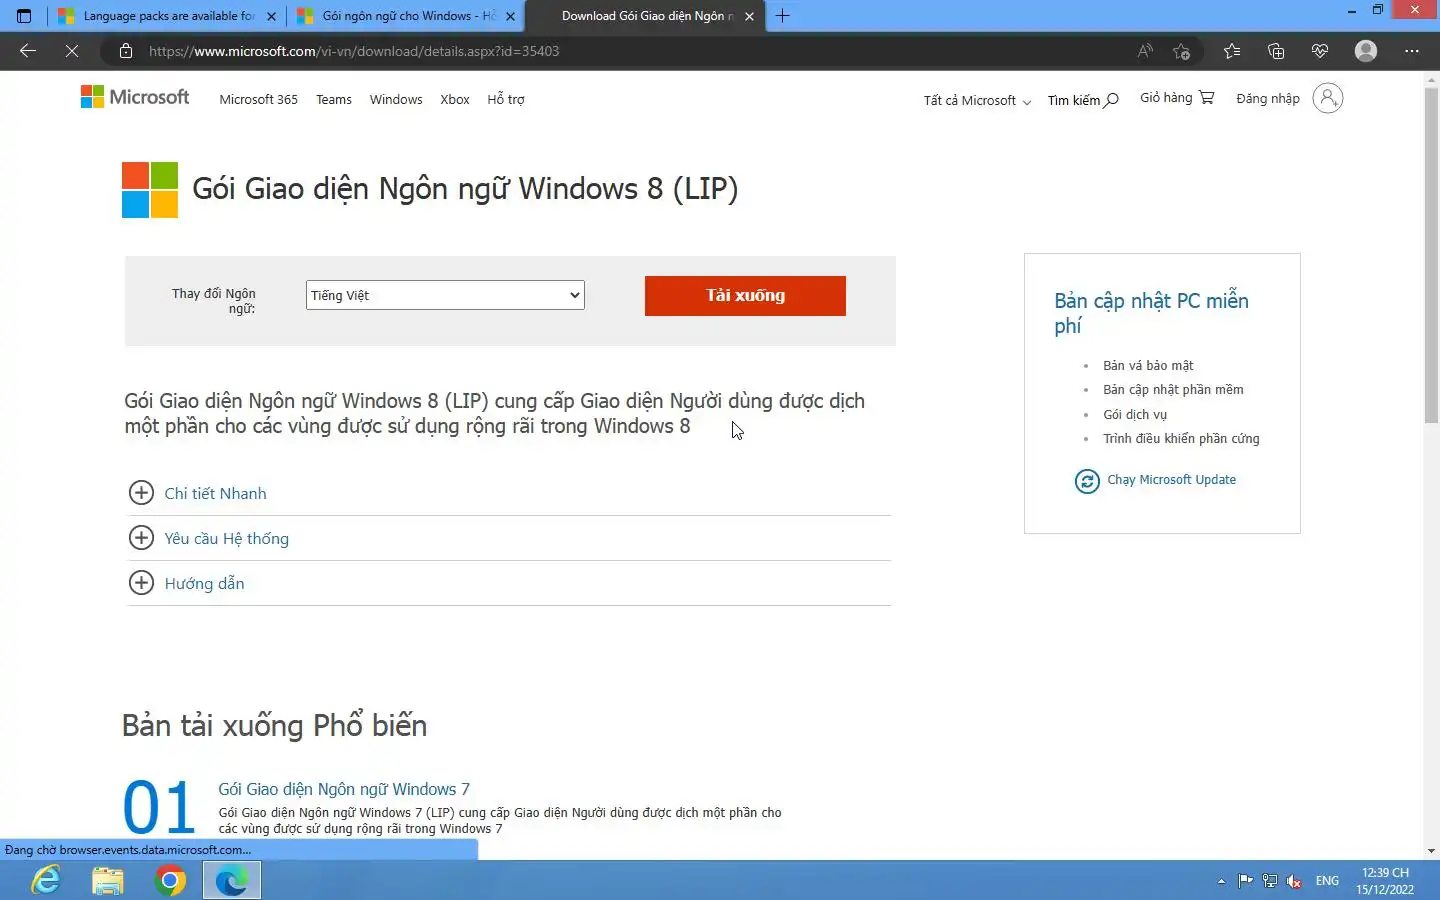
Task: Open a new tab with the plus icon
Action: pos(783,16)
